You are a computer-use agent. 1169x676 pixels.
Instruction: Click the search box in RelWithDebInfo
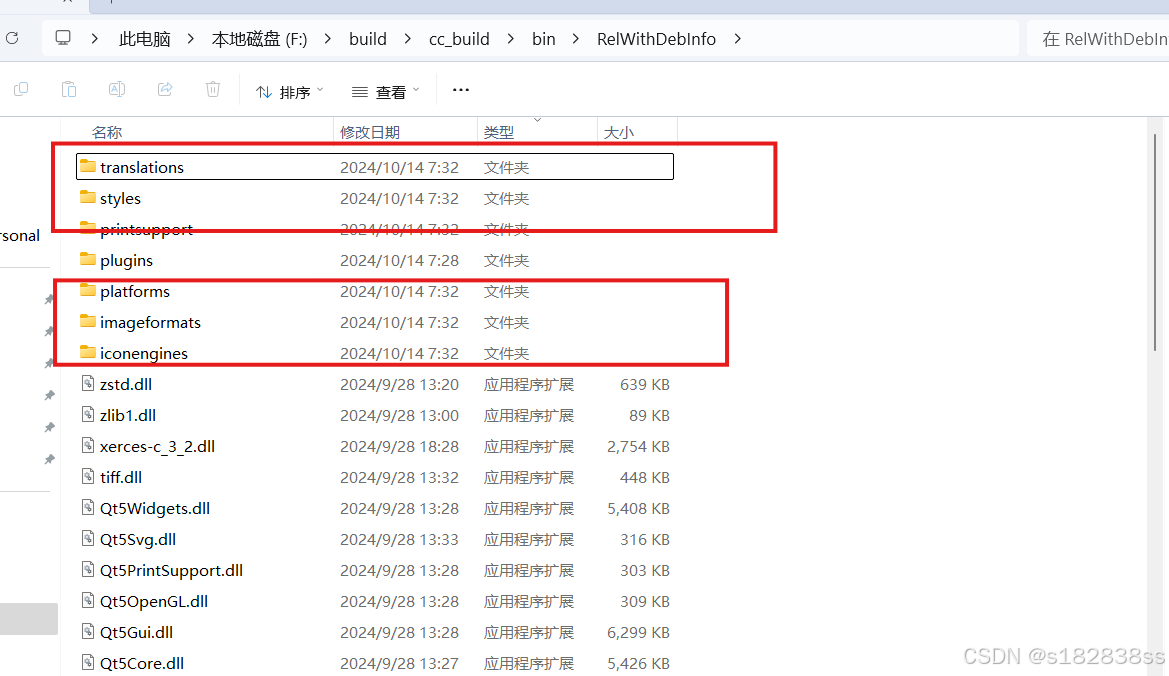point(1100,38)
